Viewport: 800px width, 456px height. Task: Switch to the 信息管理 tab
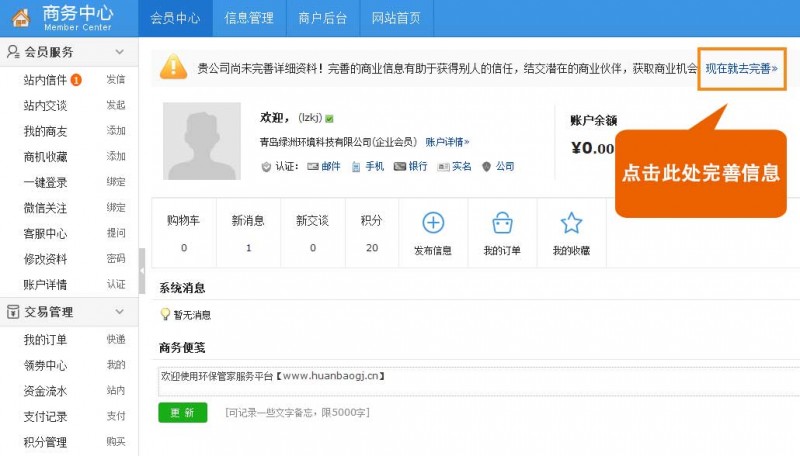pyautogui.click(x=249, y=18)
